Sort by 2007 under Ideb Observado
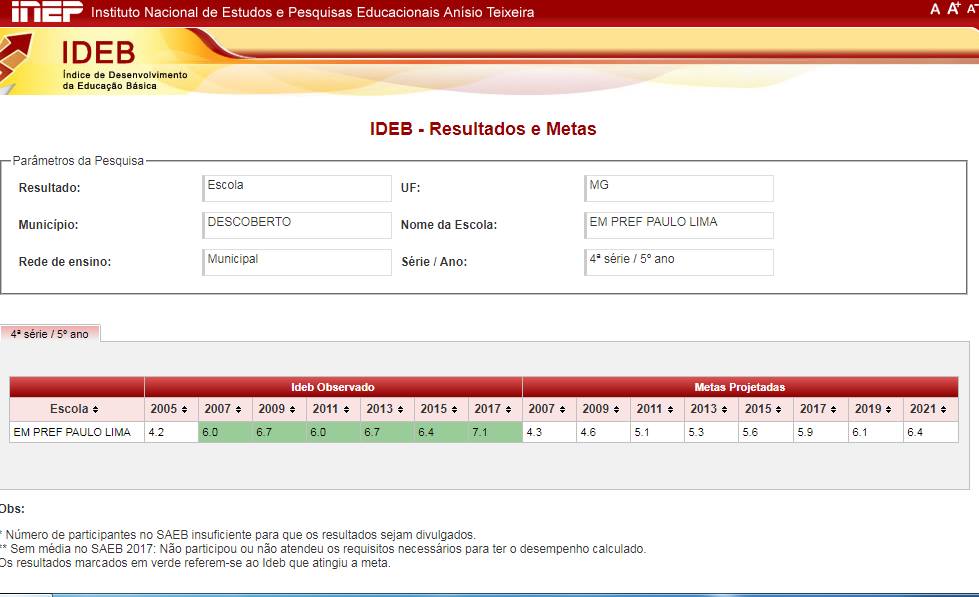 pyautogui.click(x=225, y=409)
